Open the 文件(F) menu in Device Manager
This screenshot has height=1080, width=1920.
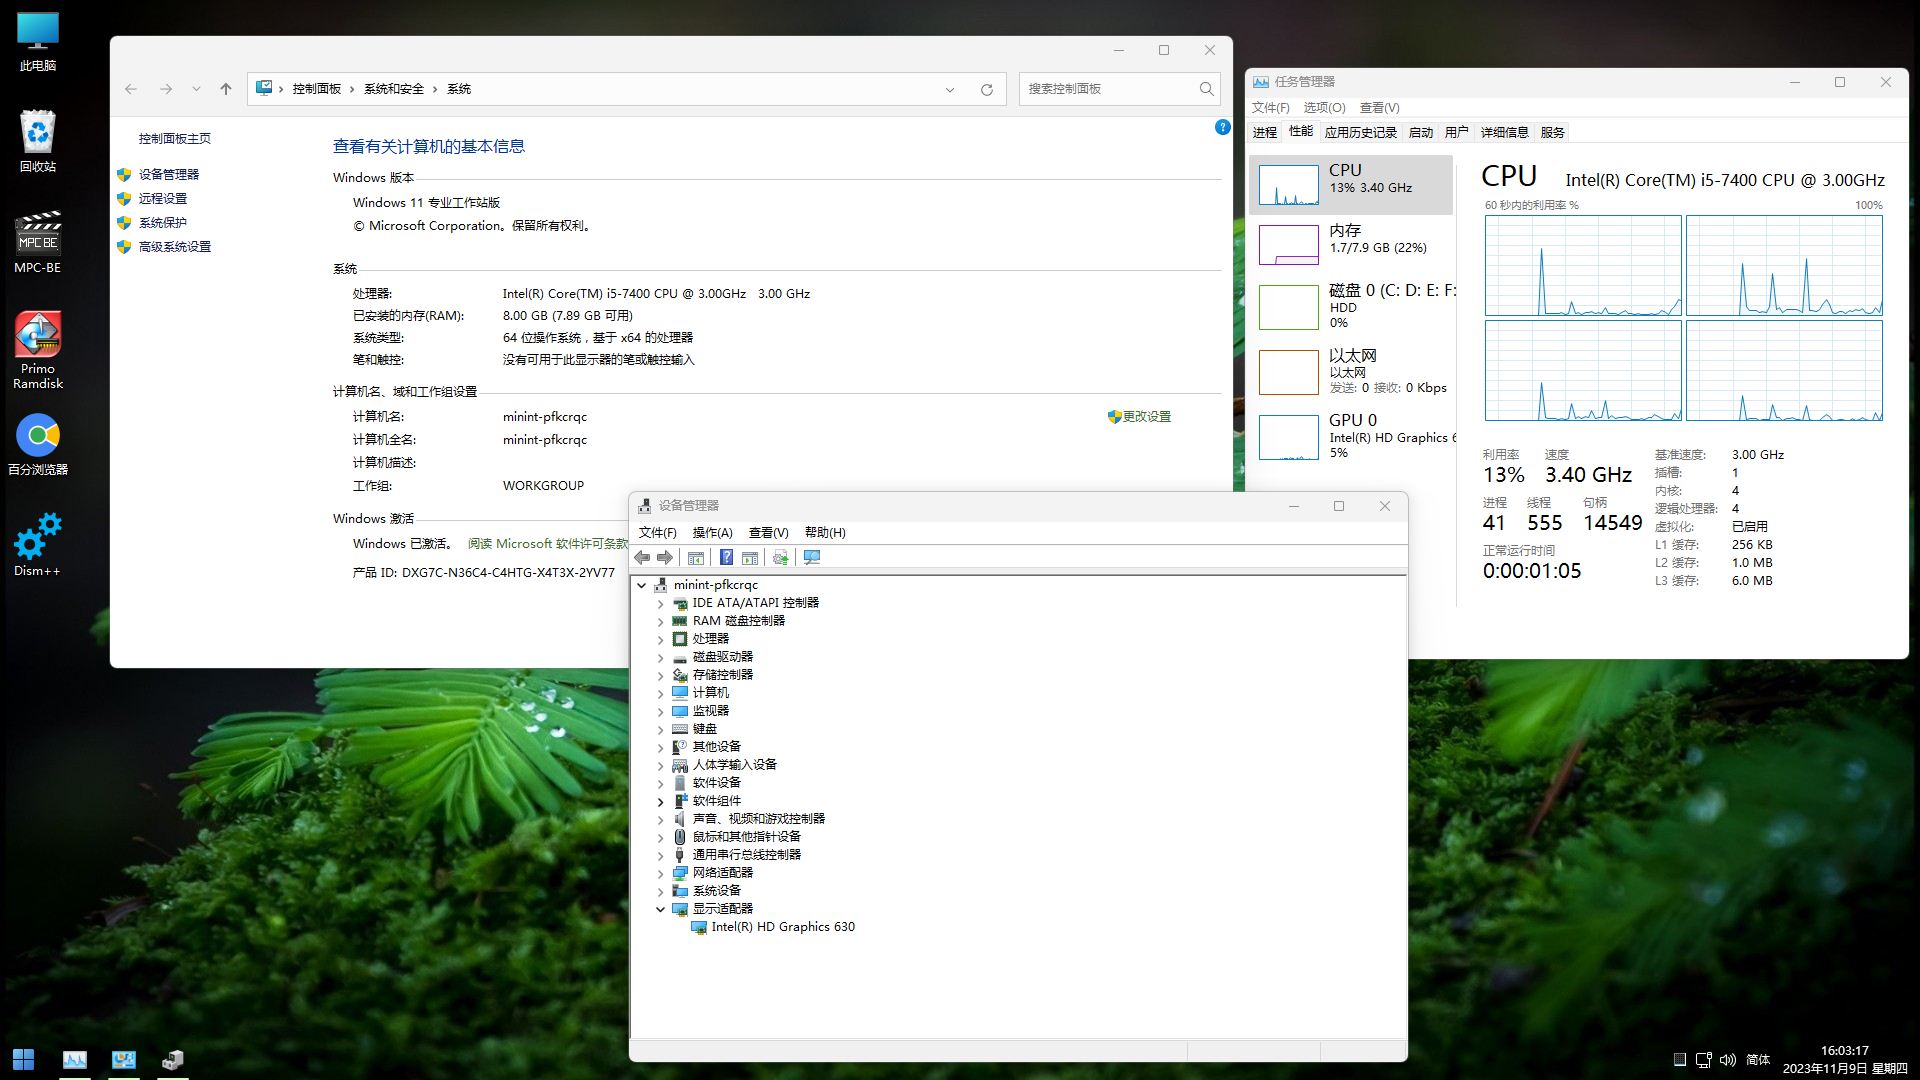657,532
